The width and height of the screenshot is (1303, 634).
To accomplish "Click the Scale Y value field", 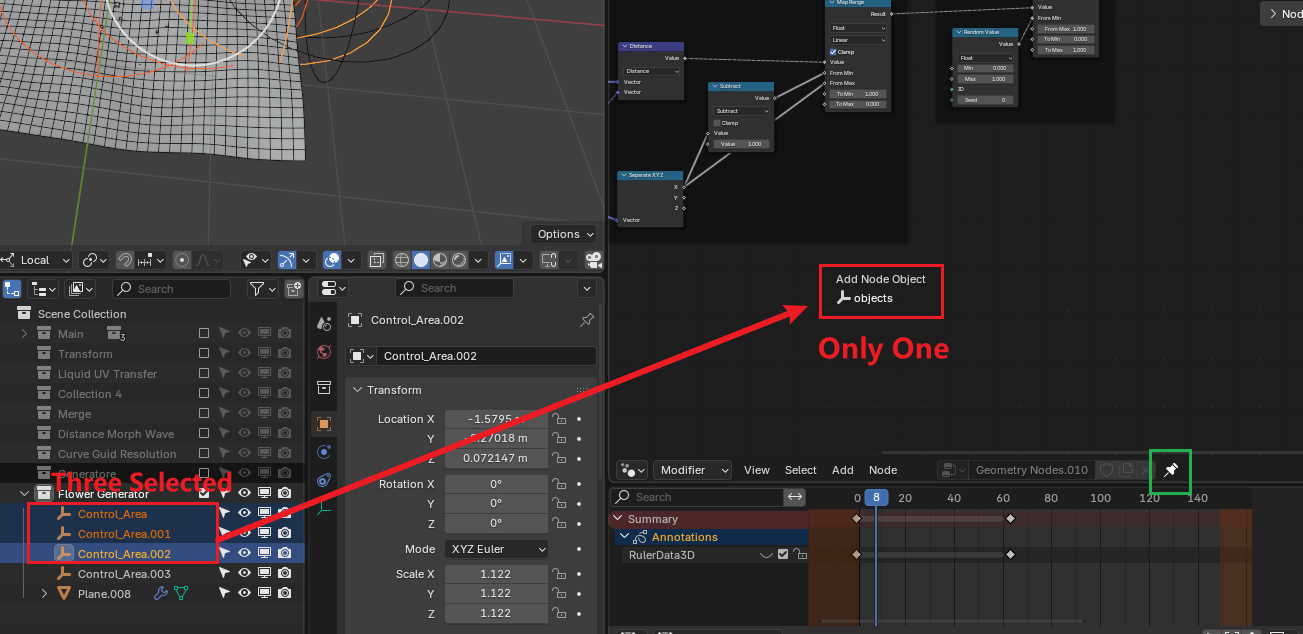I will tap(497, 593).
